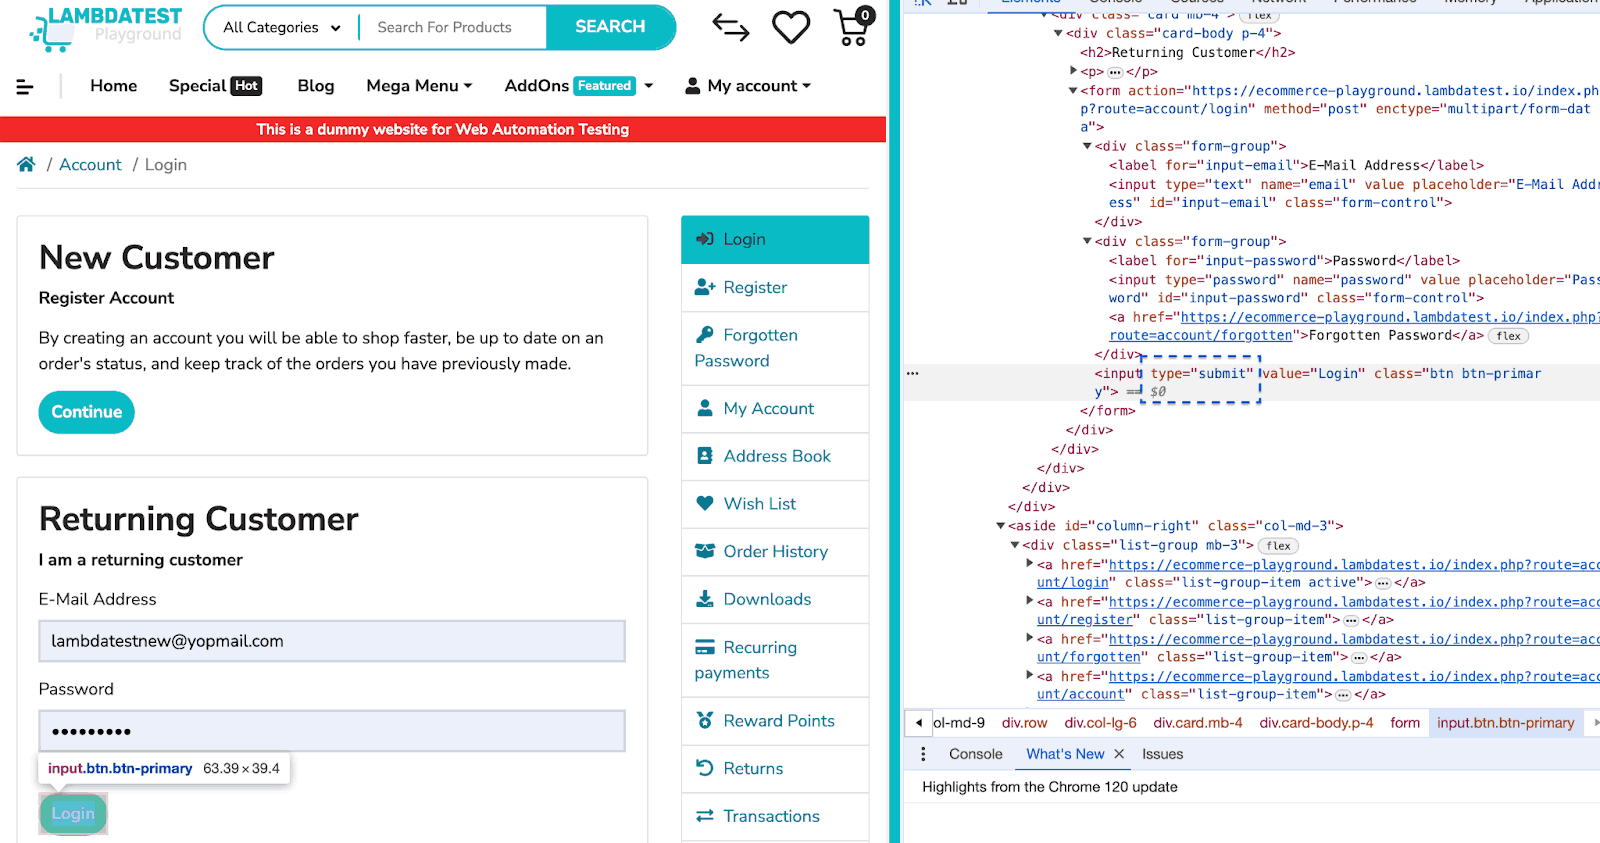The width and height of the screenshot is (1600, 843).
Task: Open the hamburger side menu icon
Action: point(25,87)
